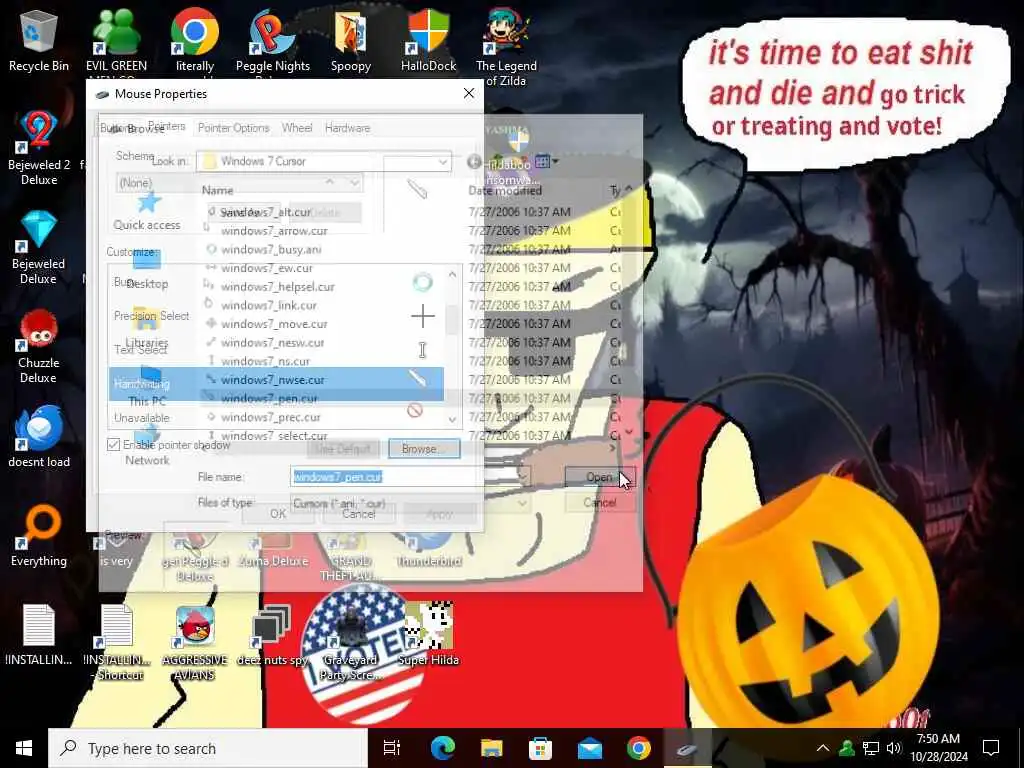Launch Peggle Nights from the desktop

coord(273,40)
